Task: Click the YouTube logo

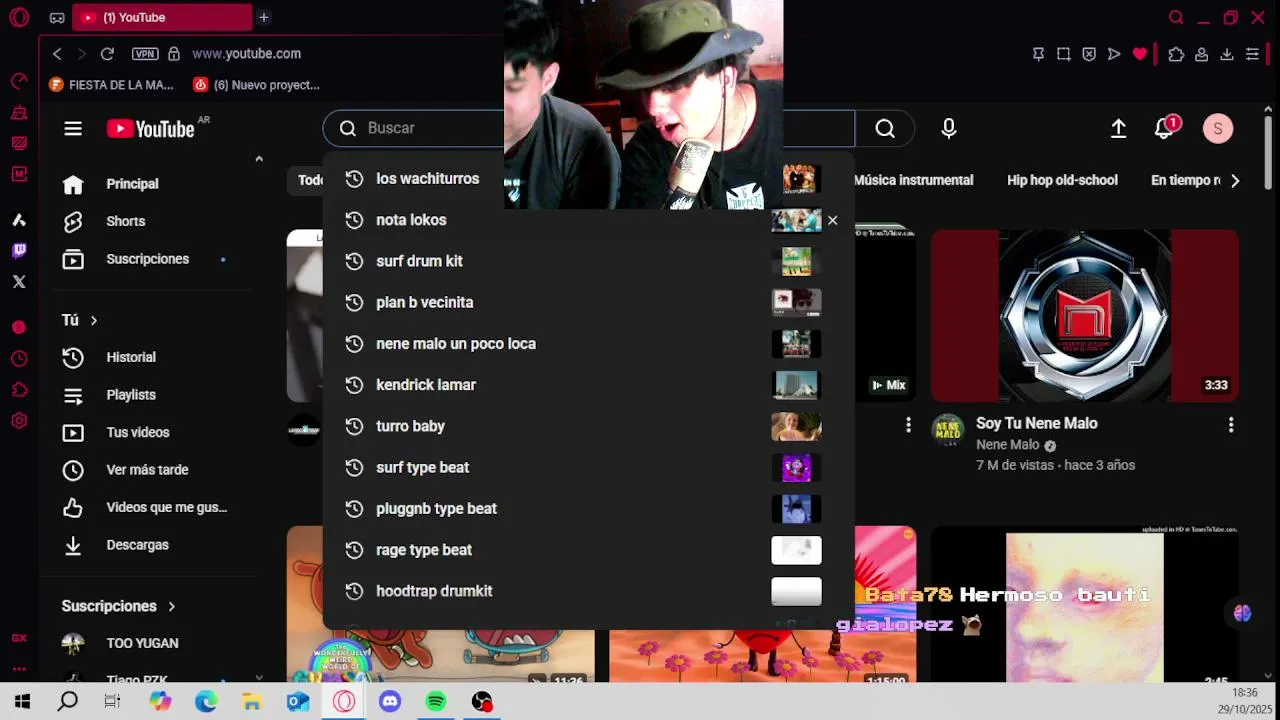Action: pos(151,128)
